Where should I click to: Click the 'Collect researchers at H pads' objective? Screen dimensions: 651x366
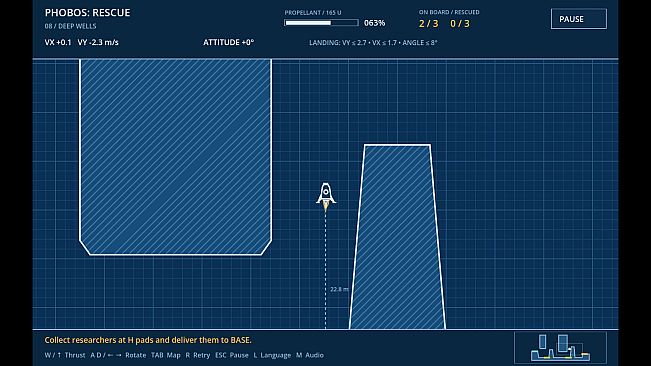coord(148,340)
